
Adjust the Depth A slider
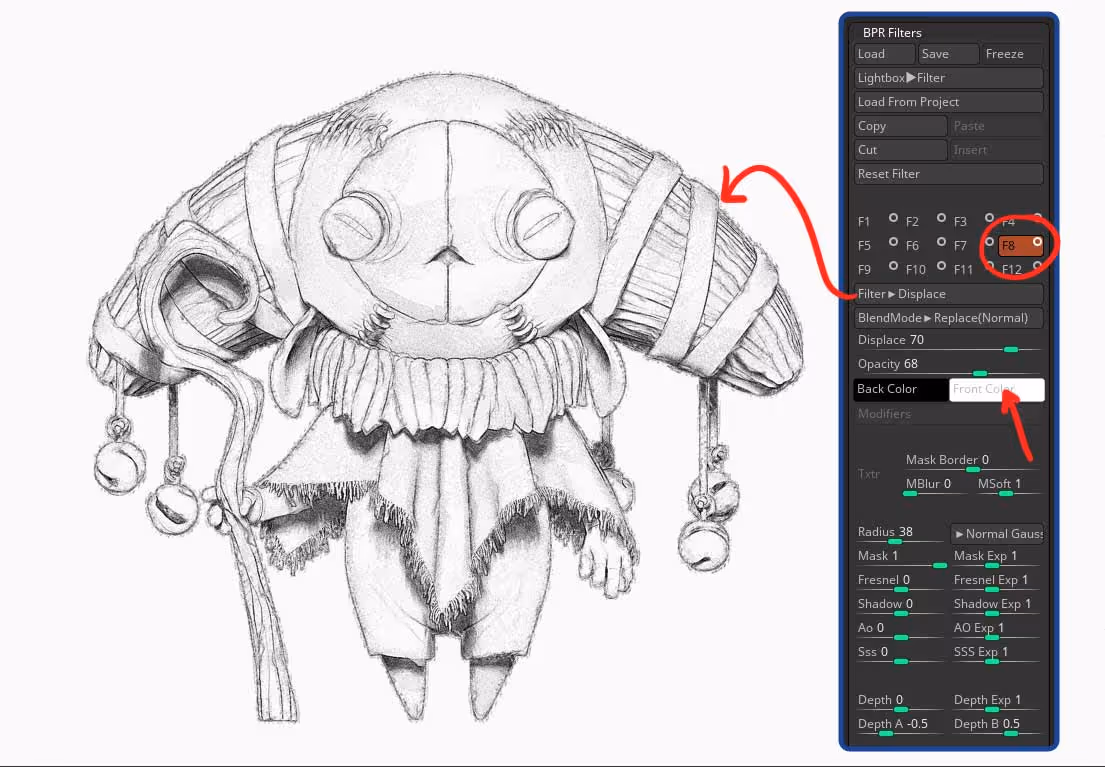click(900, 725)
